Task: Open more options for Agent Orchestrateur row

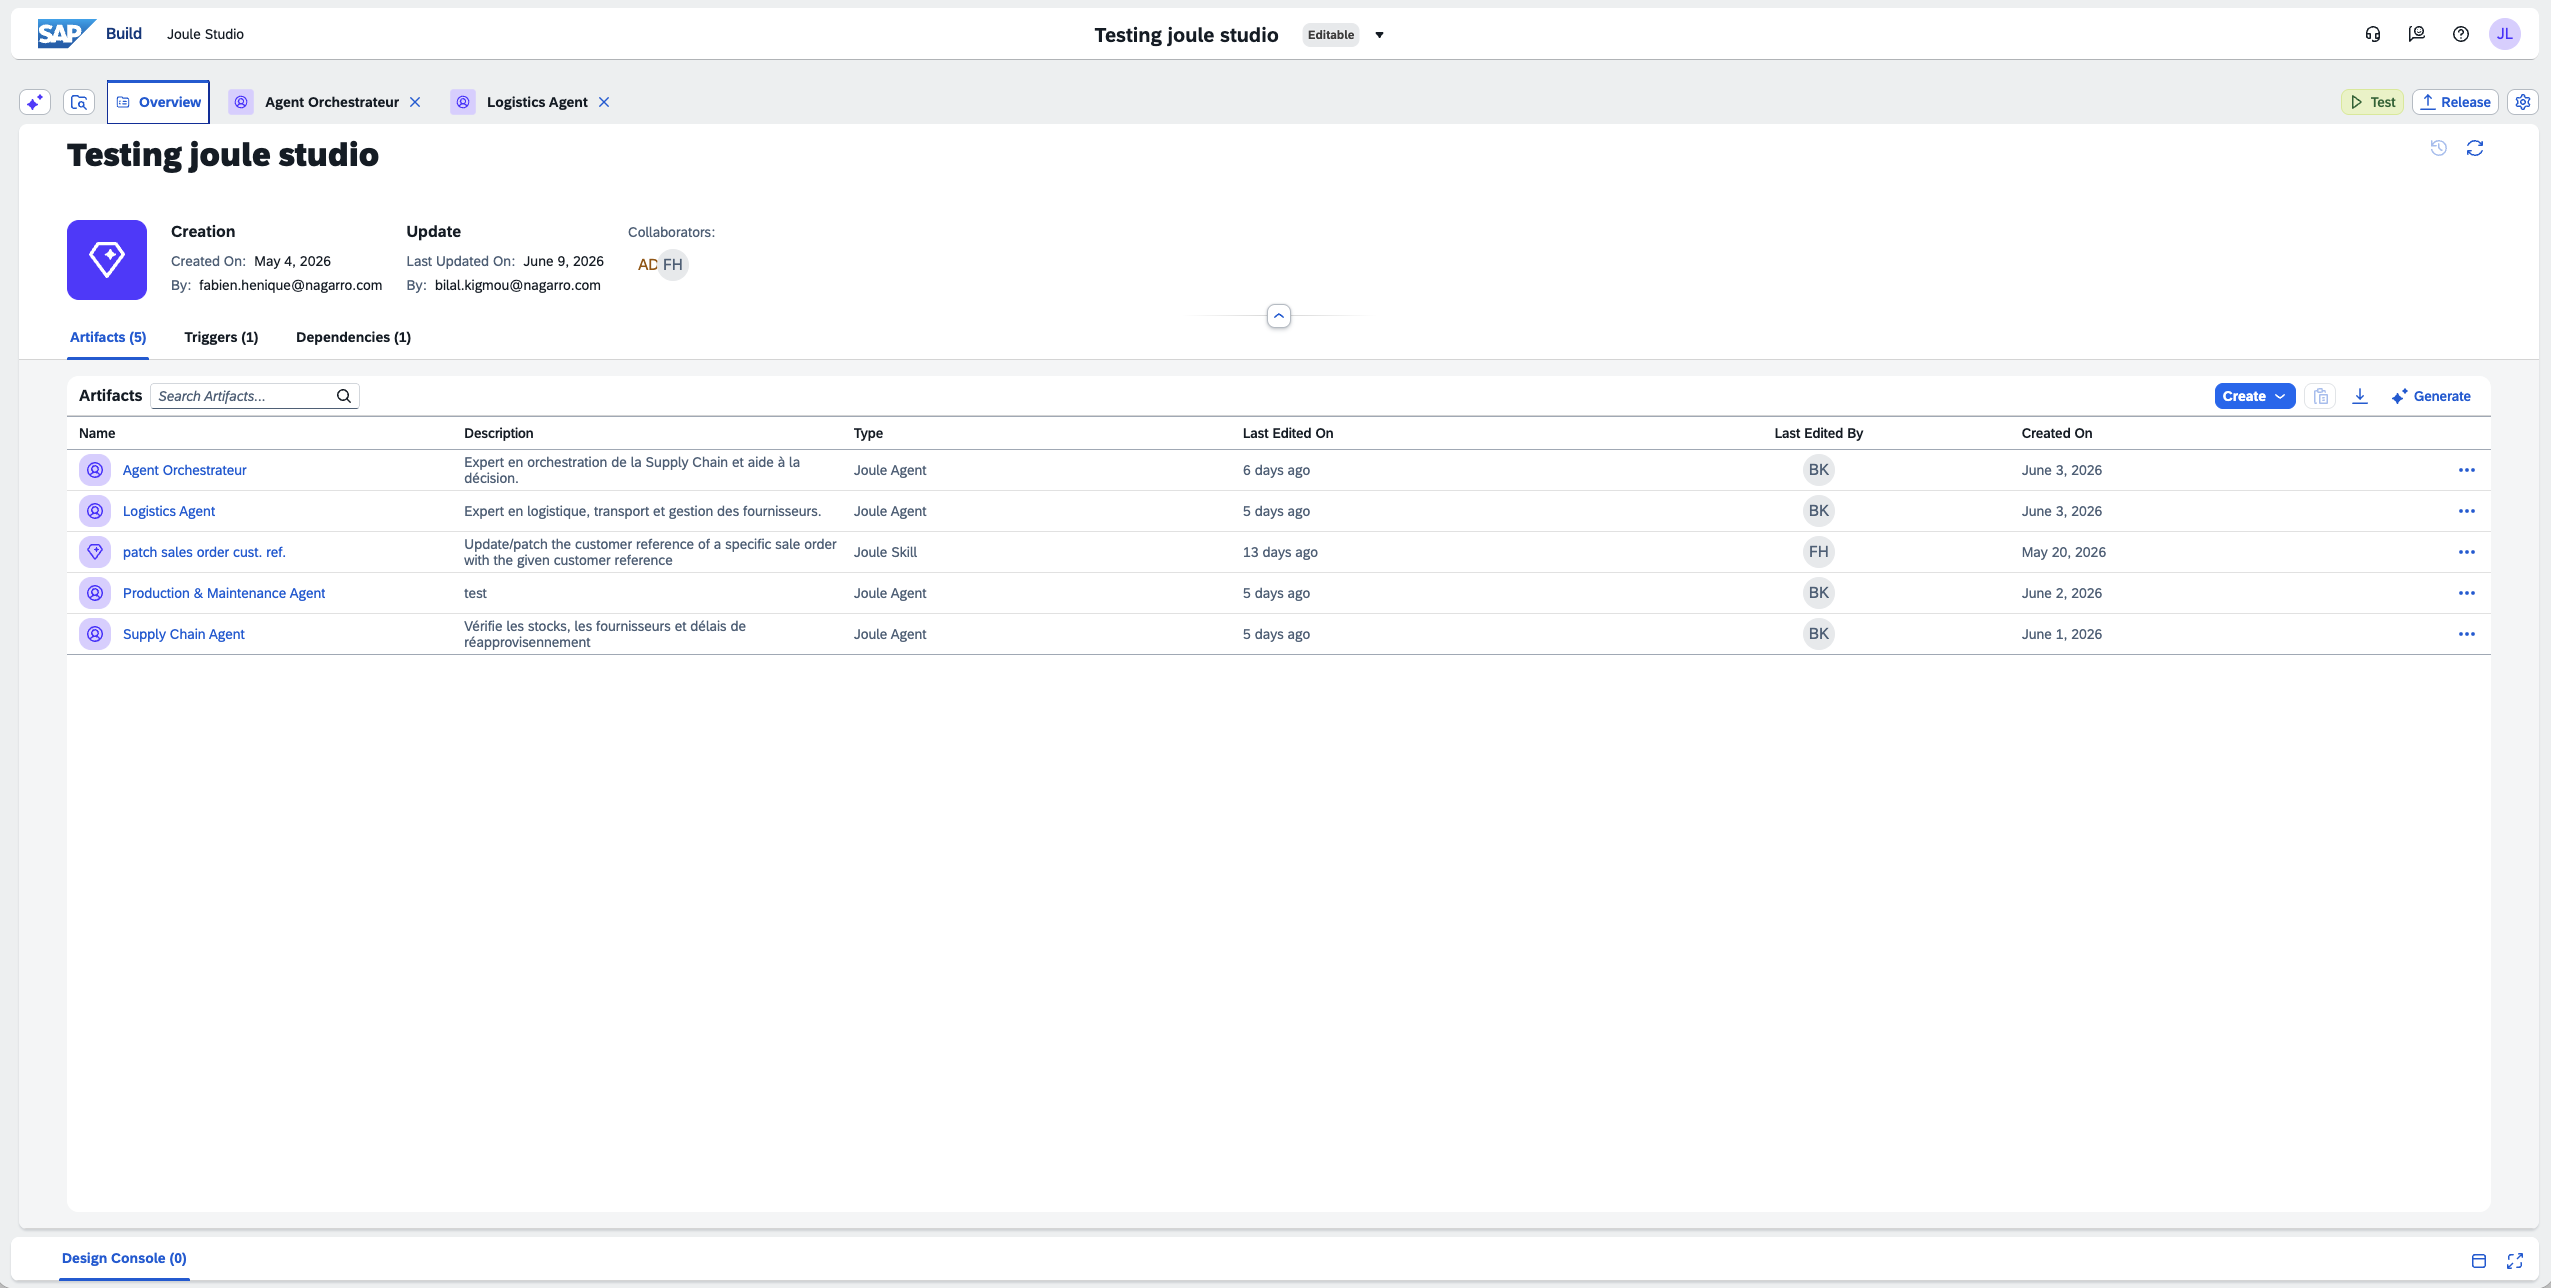Action: click(x=2467, y=470)
